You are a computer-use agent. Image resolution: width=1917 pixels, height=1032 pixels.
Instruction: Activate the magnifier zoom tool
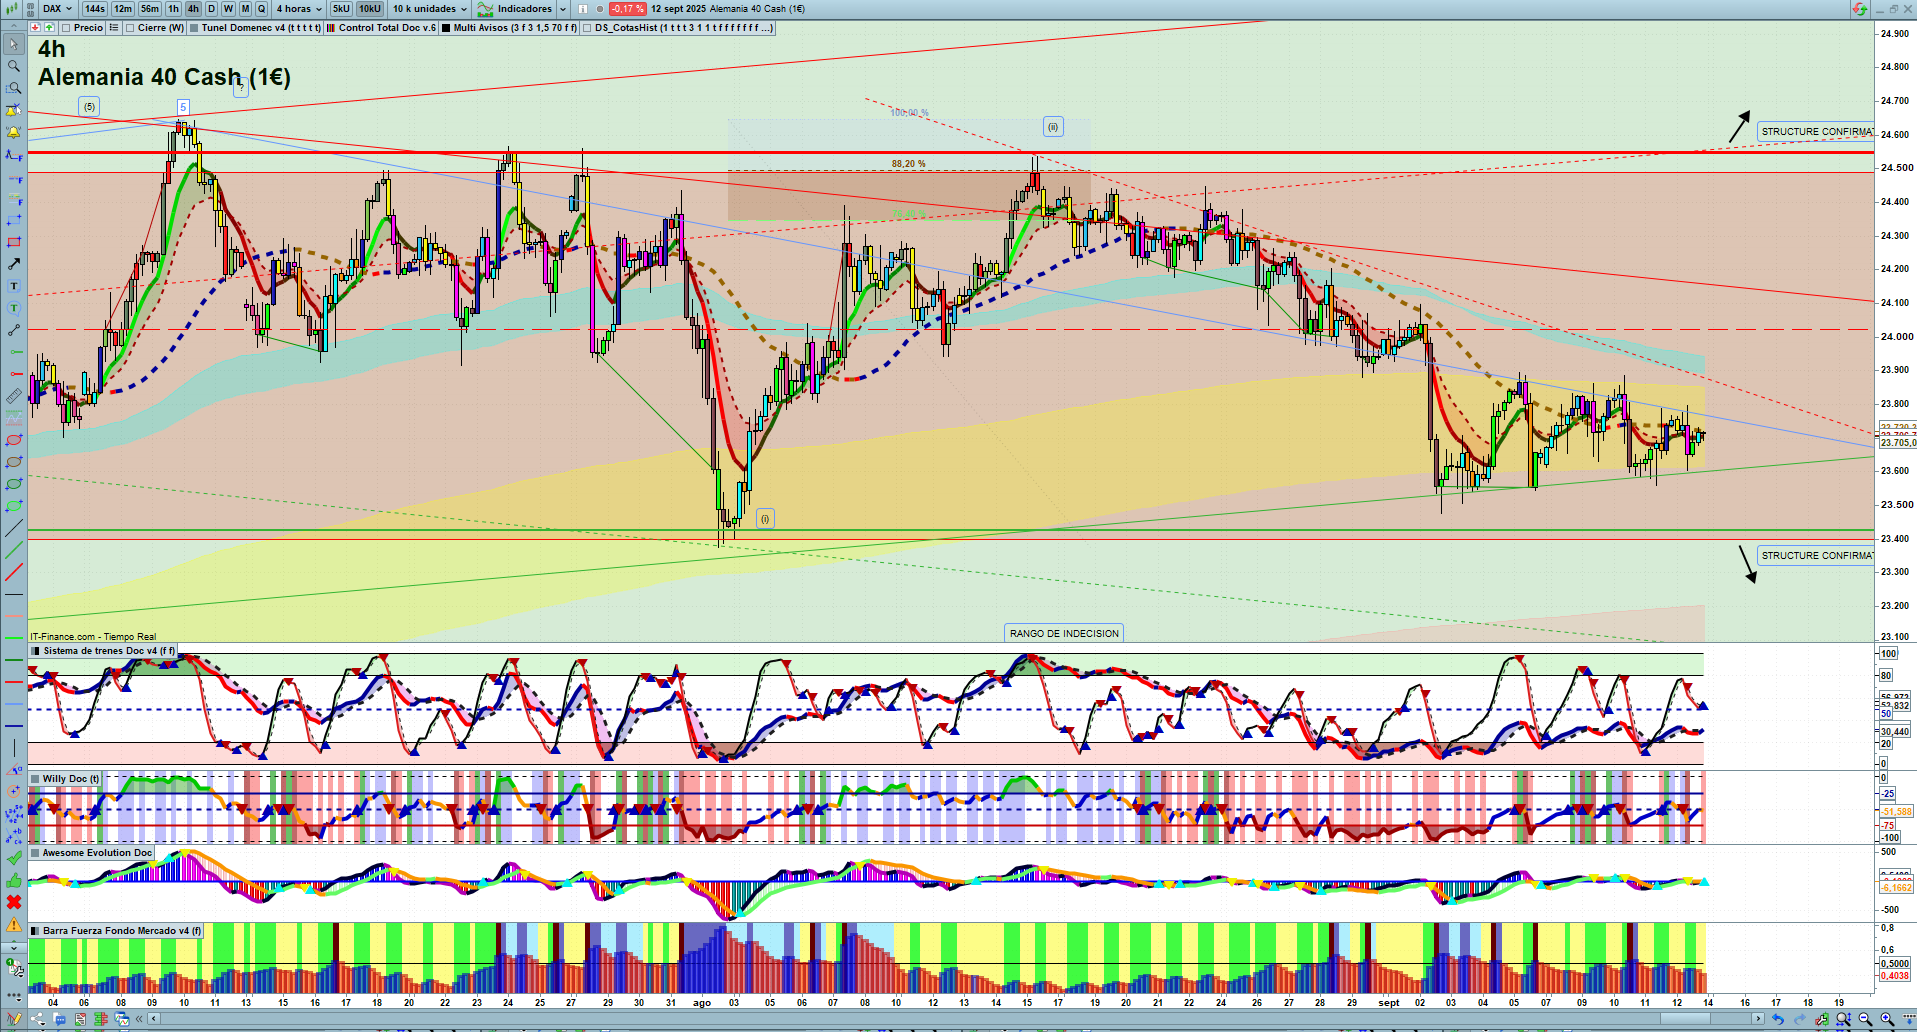tap(14, 66)
